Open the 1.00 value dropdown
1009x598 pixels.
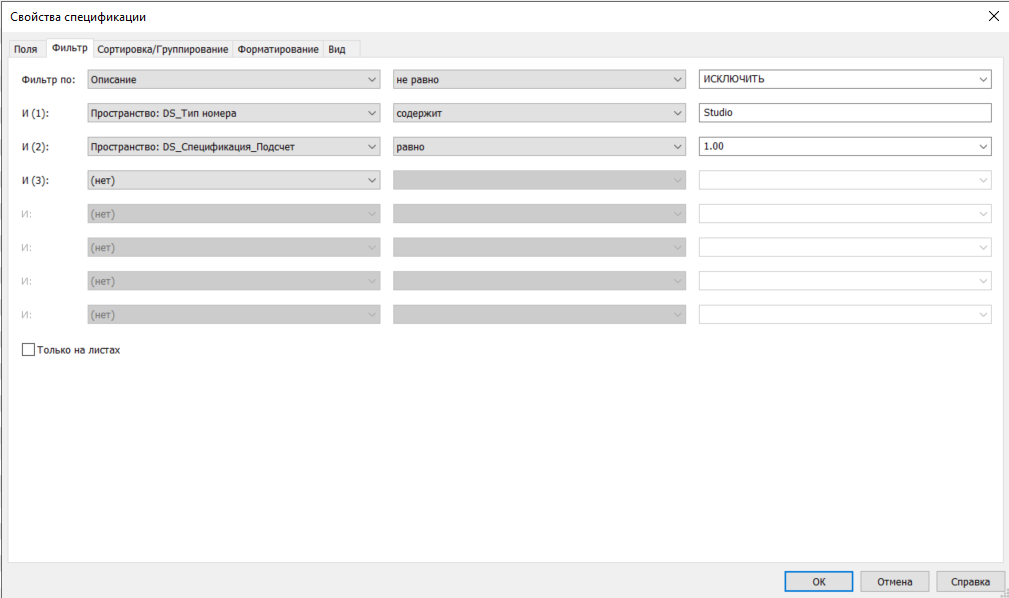pos(844,147)
